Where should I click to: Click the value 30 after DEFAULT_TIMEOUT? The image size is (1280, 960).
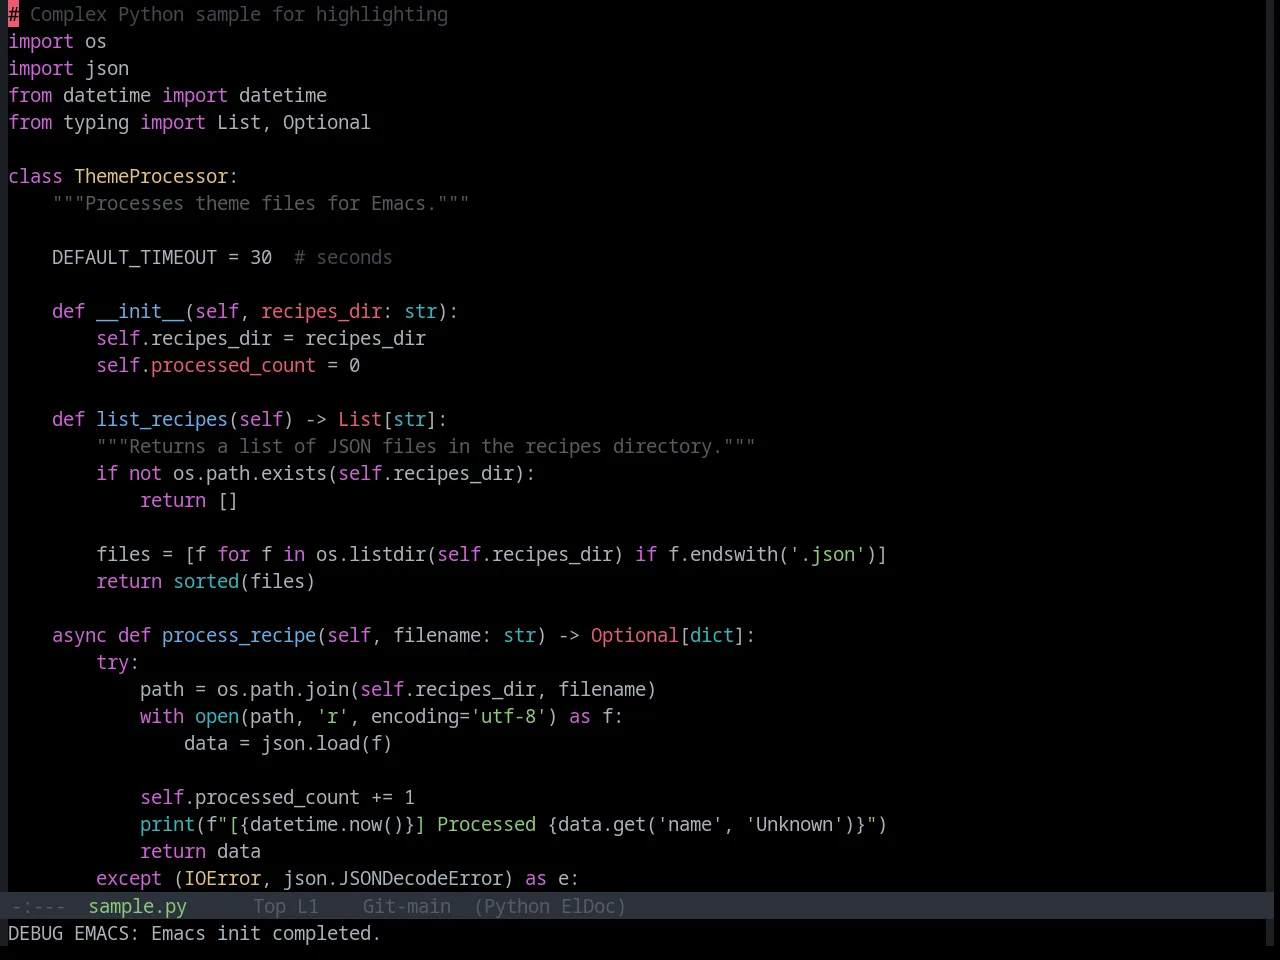pyautogui.click(x=261, y=257)
